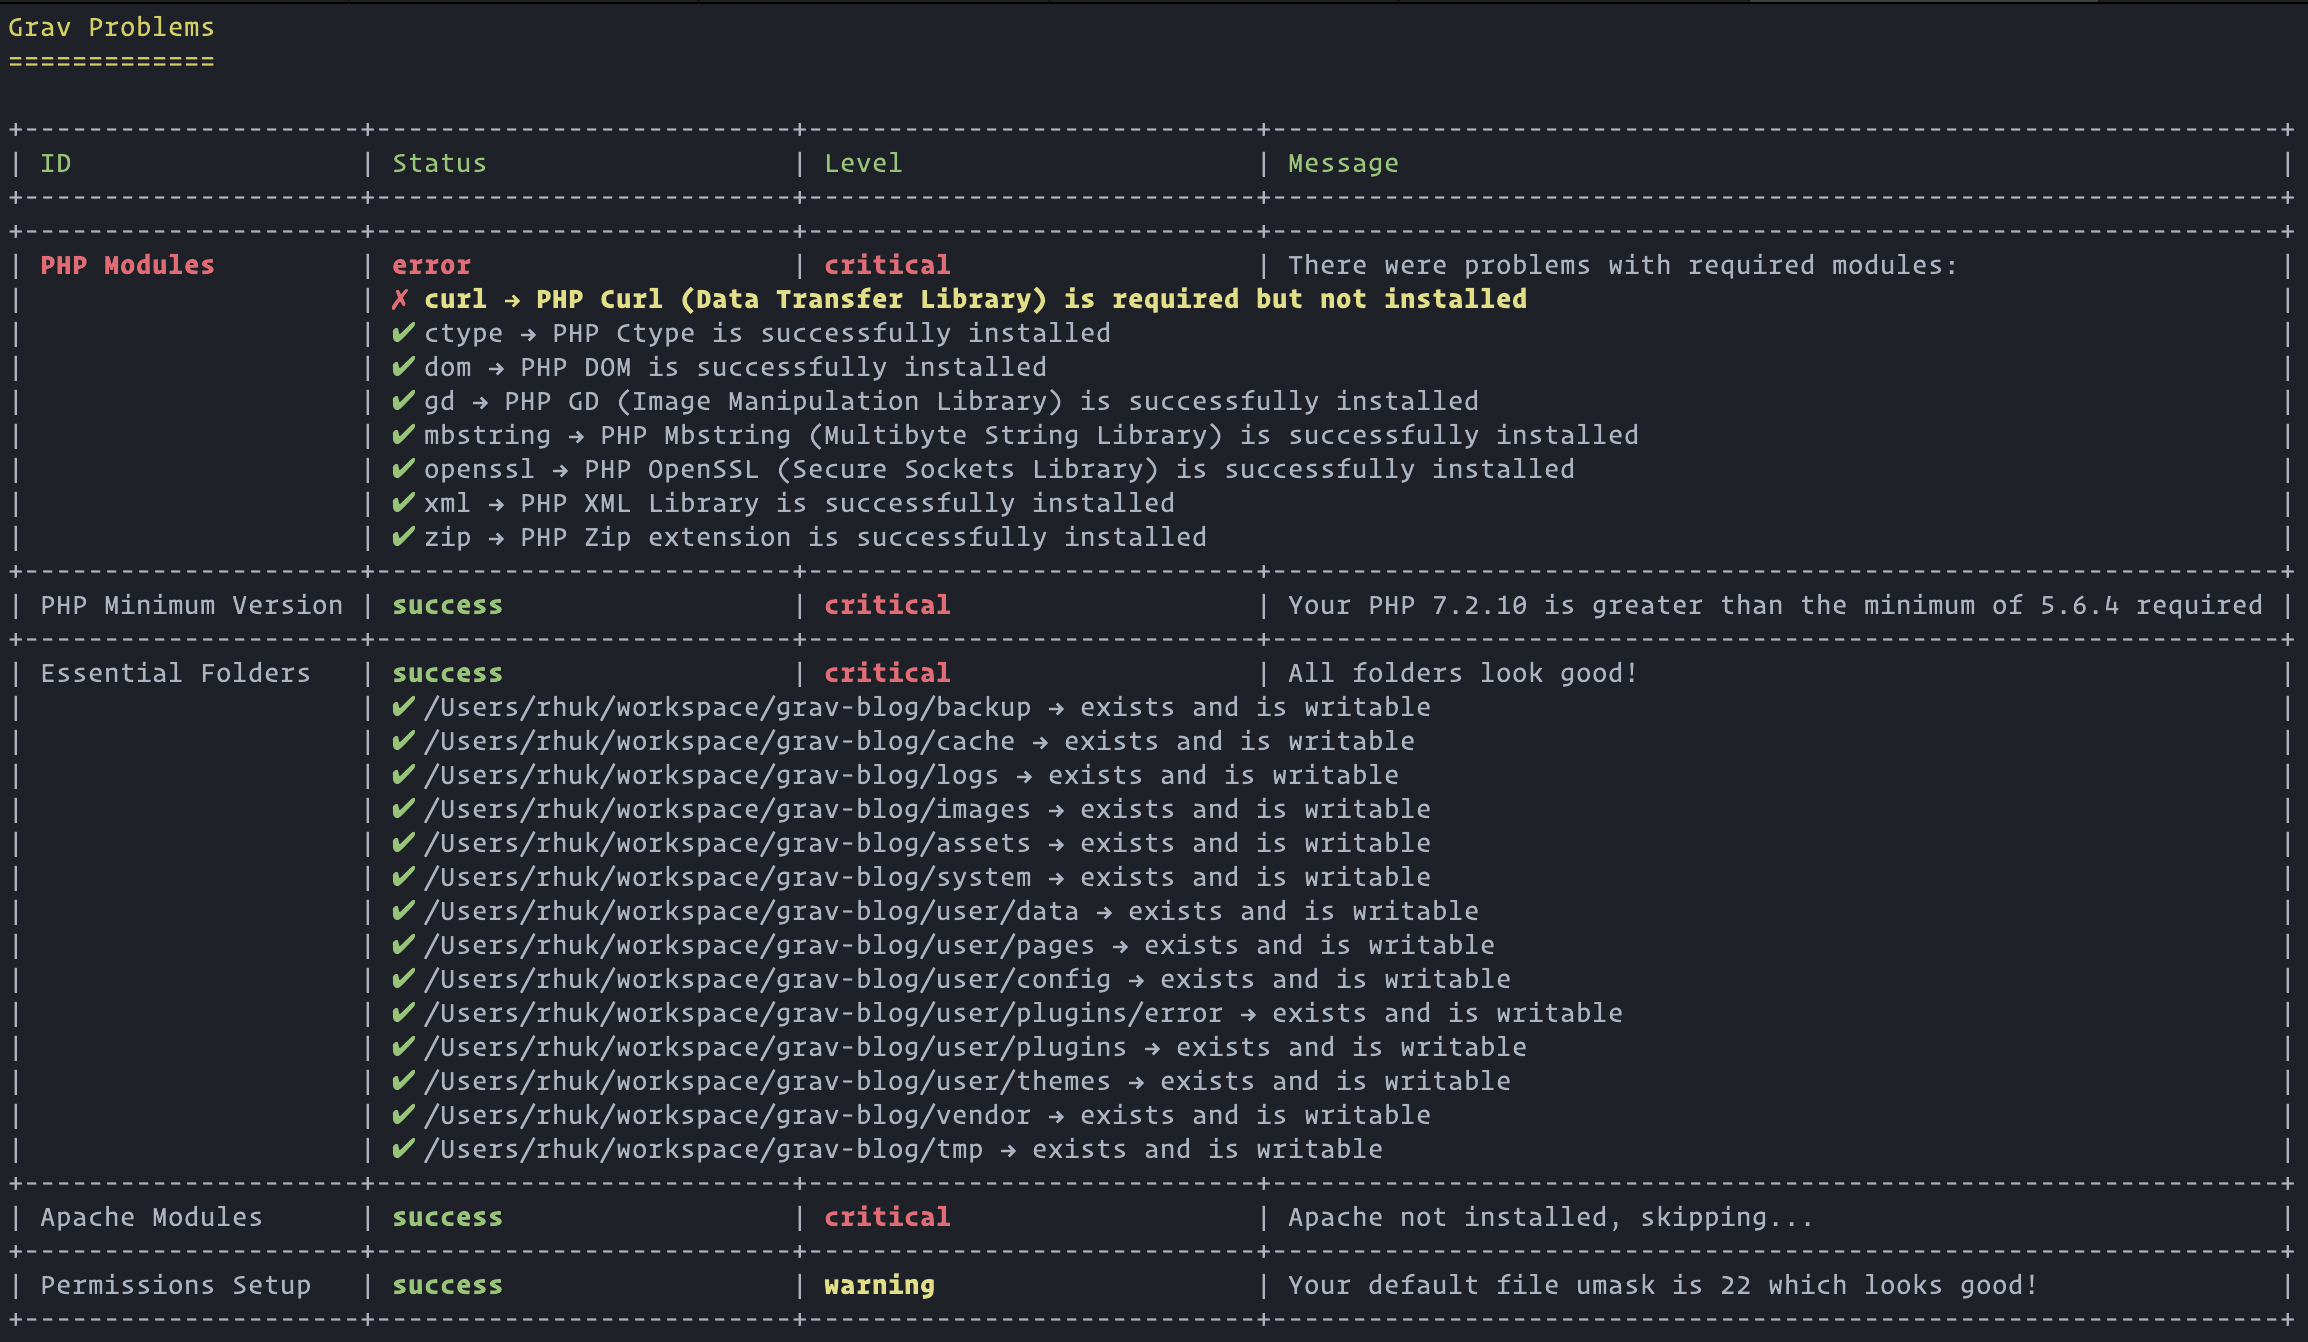Click the checkmark for grav-blog/user/config folder
This screenshot has height=1342, width=2308.
click(x=403, y=979)
